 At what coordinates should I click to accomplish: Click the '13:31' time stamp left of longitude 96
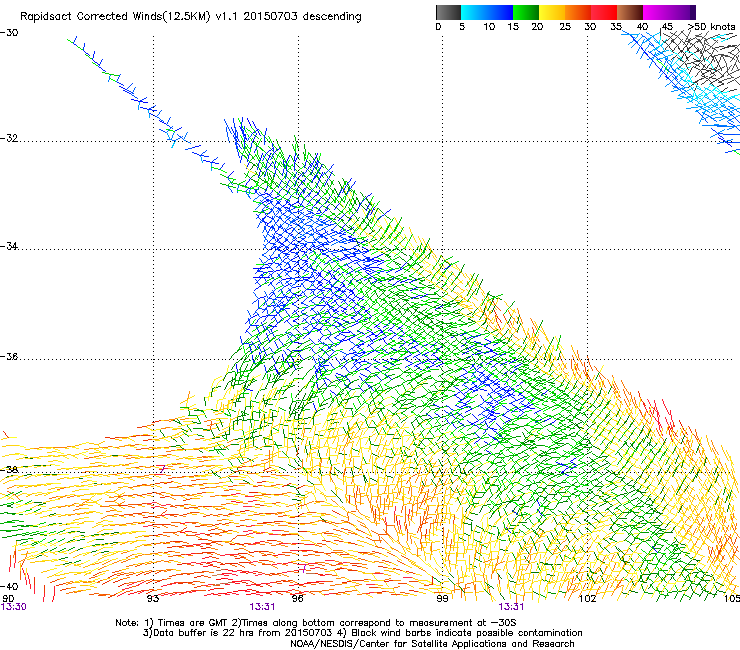point(262,607)
